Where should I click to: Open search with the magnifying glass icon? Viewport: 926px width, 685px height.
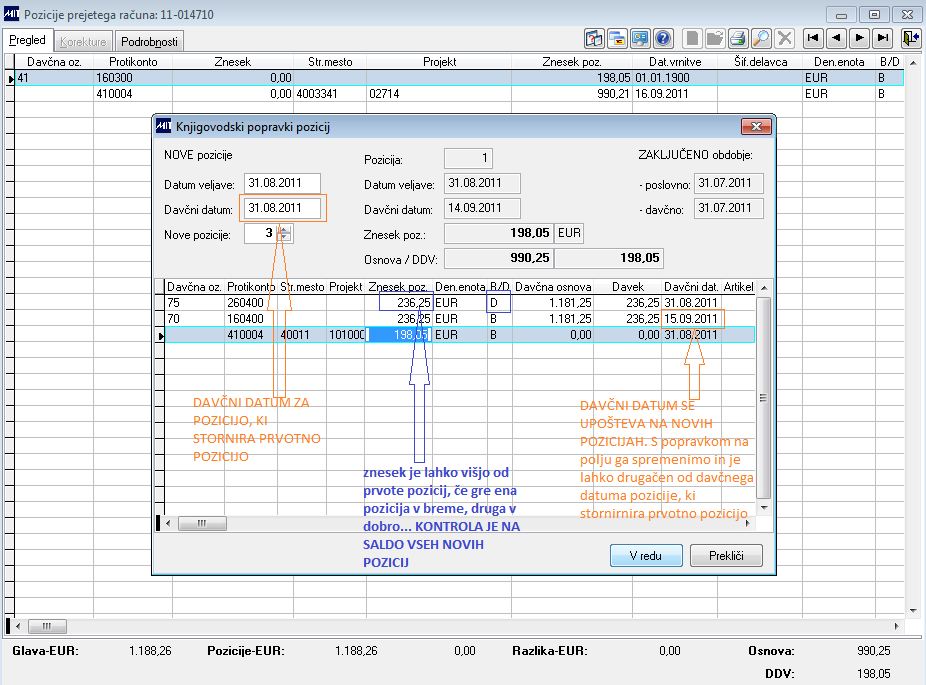click(761, 39)
